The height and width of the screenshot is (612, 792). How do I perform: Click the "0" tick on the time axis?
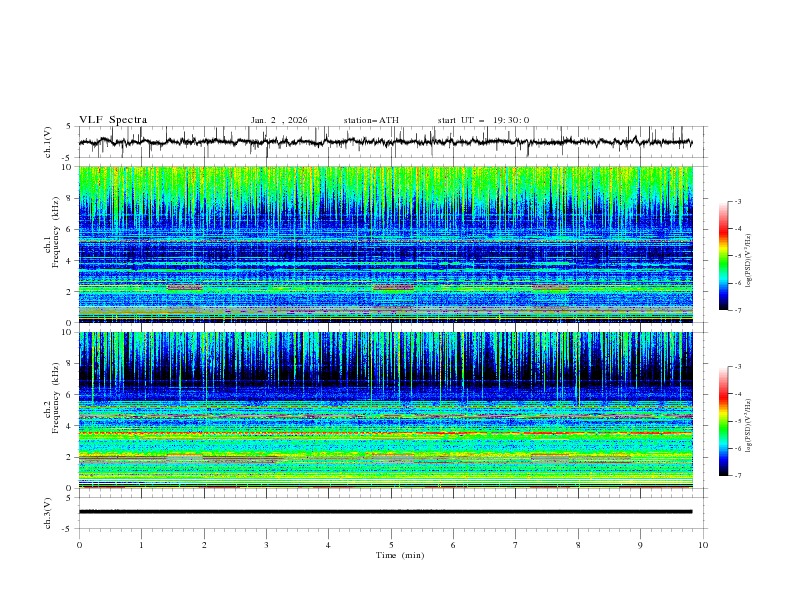coord(79,545)
